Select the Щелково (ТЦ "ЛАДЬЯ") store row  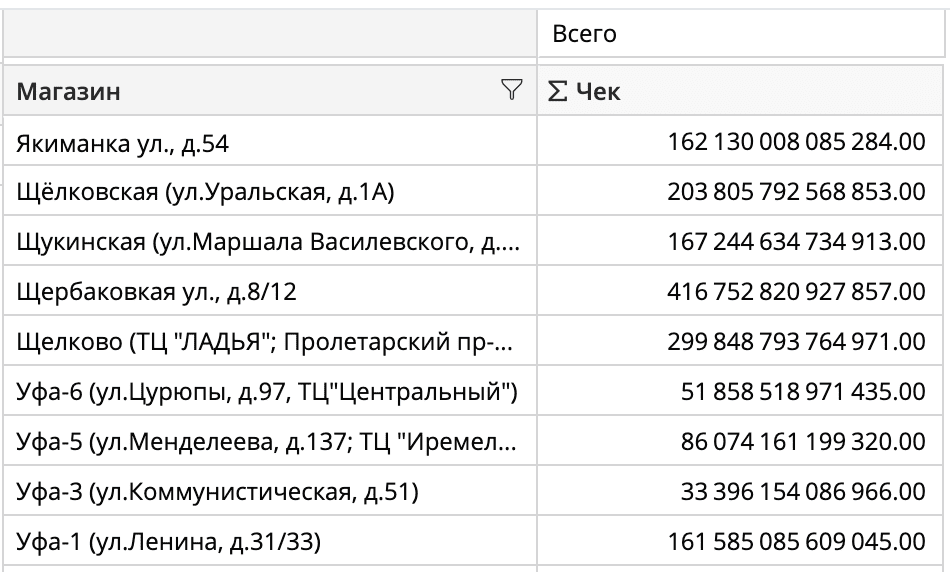point(265,342)
